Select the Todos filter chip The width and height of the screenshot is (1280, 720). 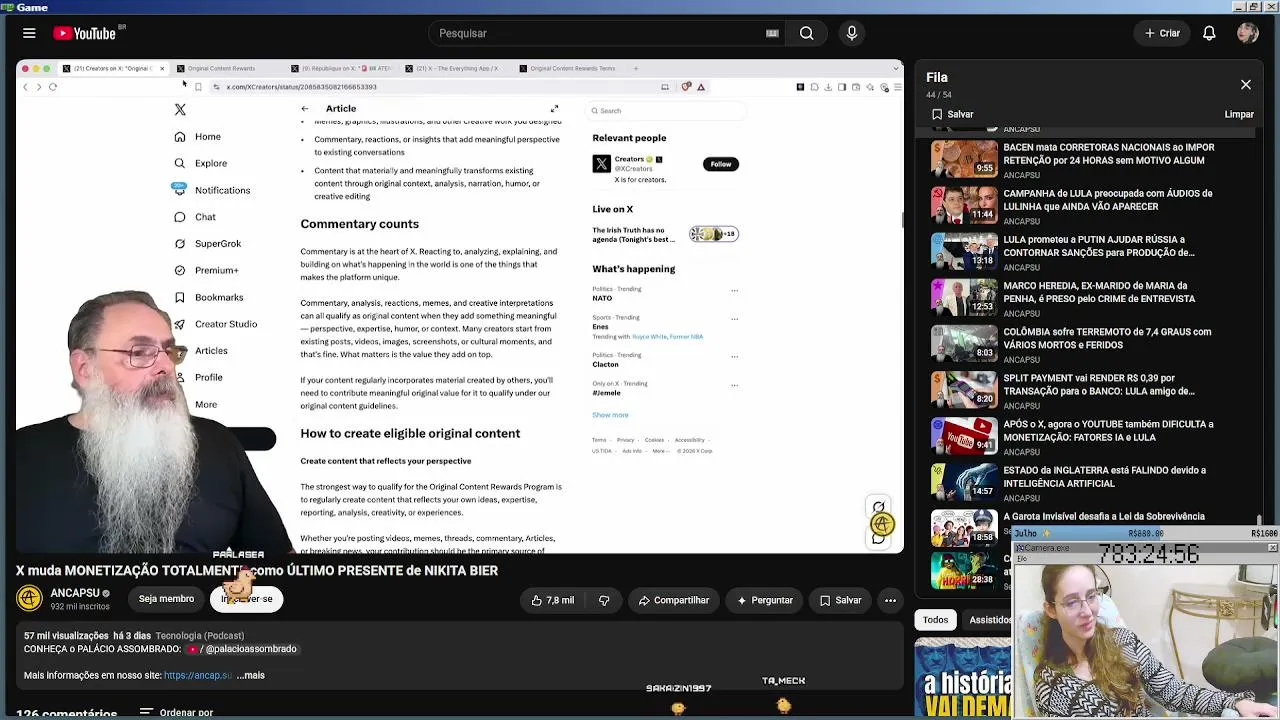tap(935, 620)
